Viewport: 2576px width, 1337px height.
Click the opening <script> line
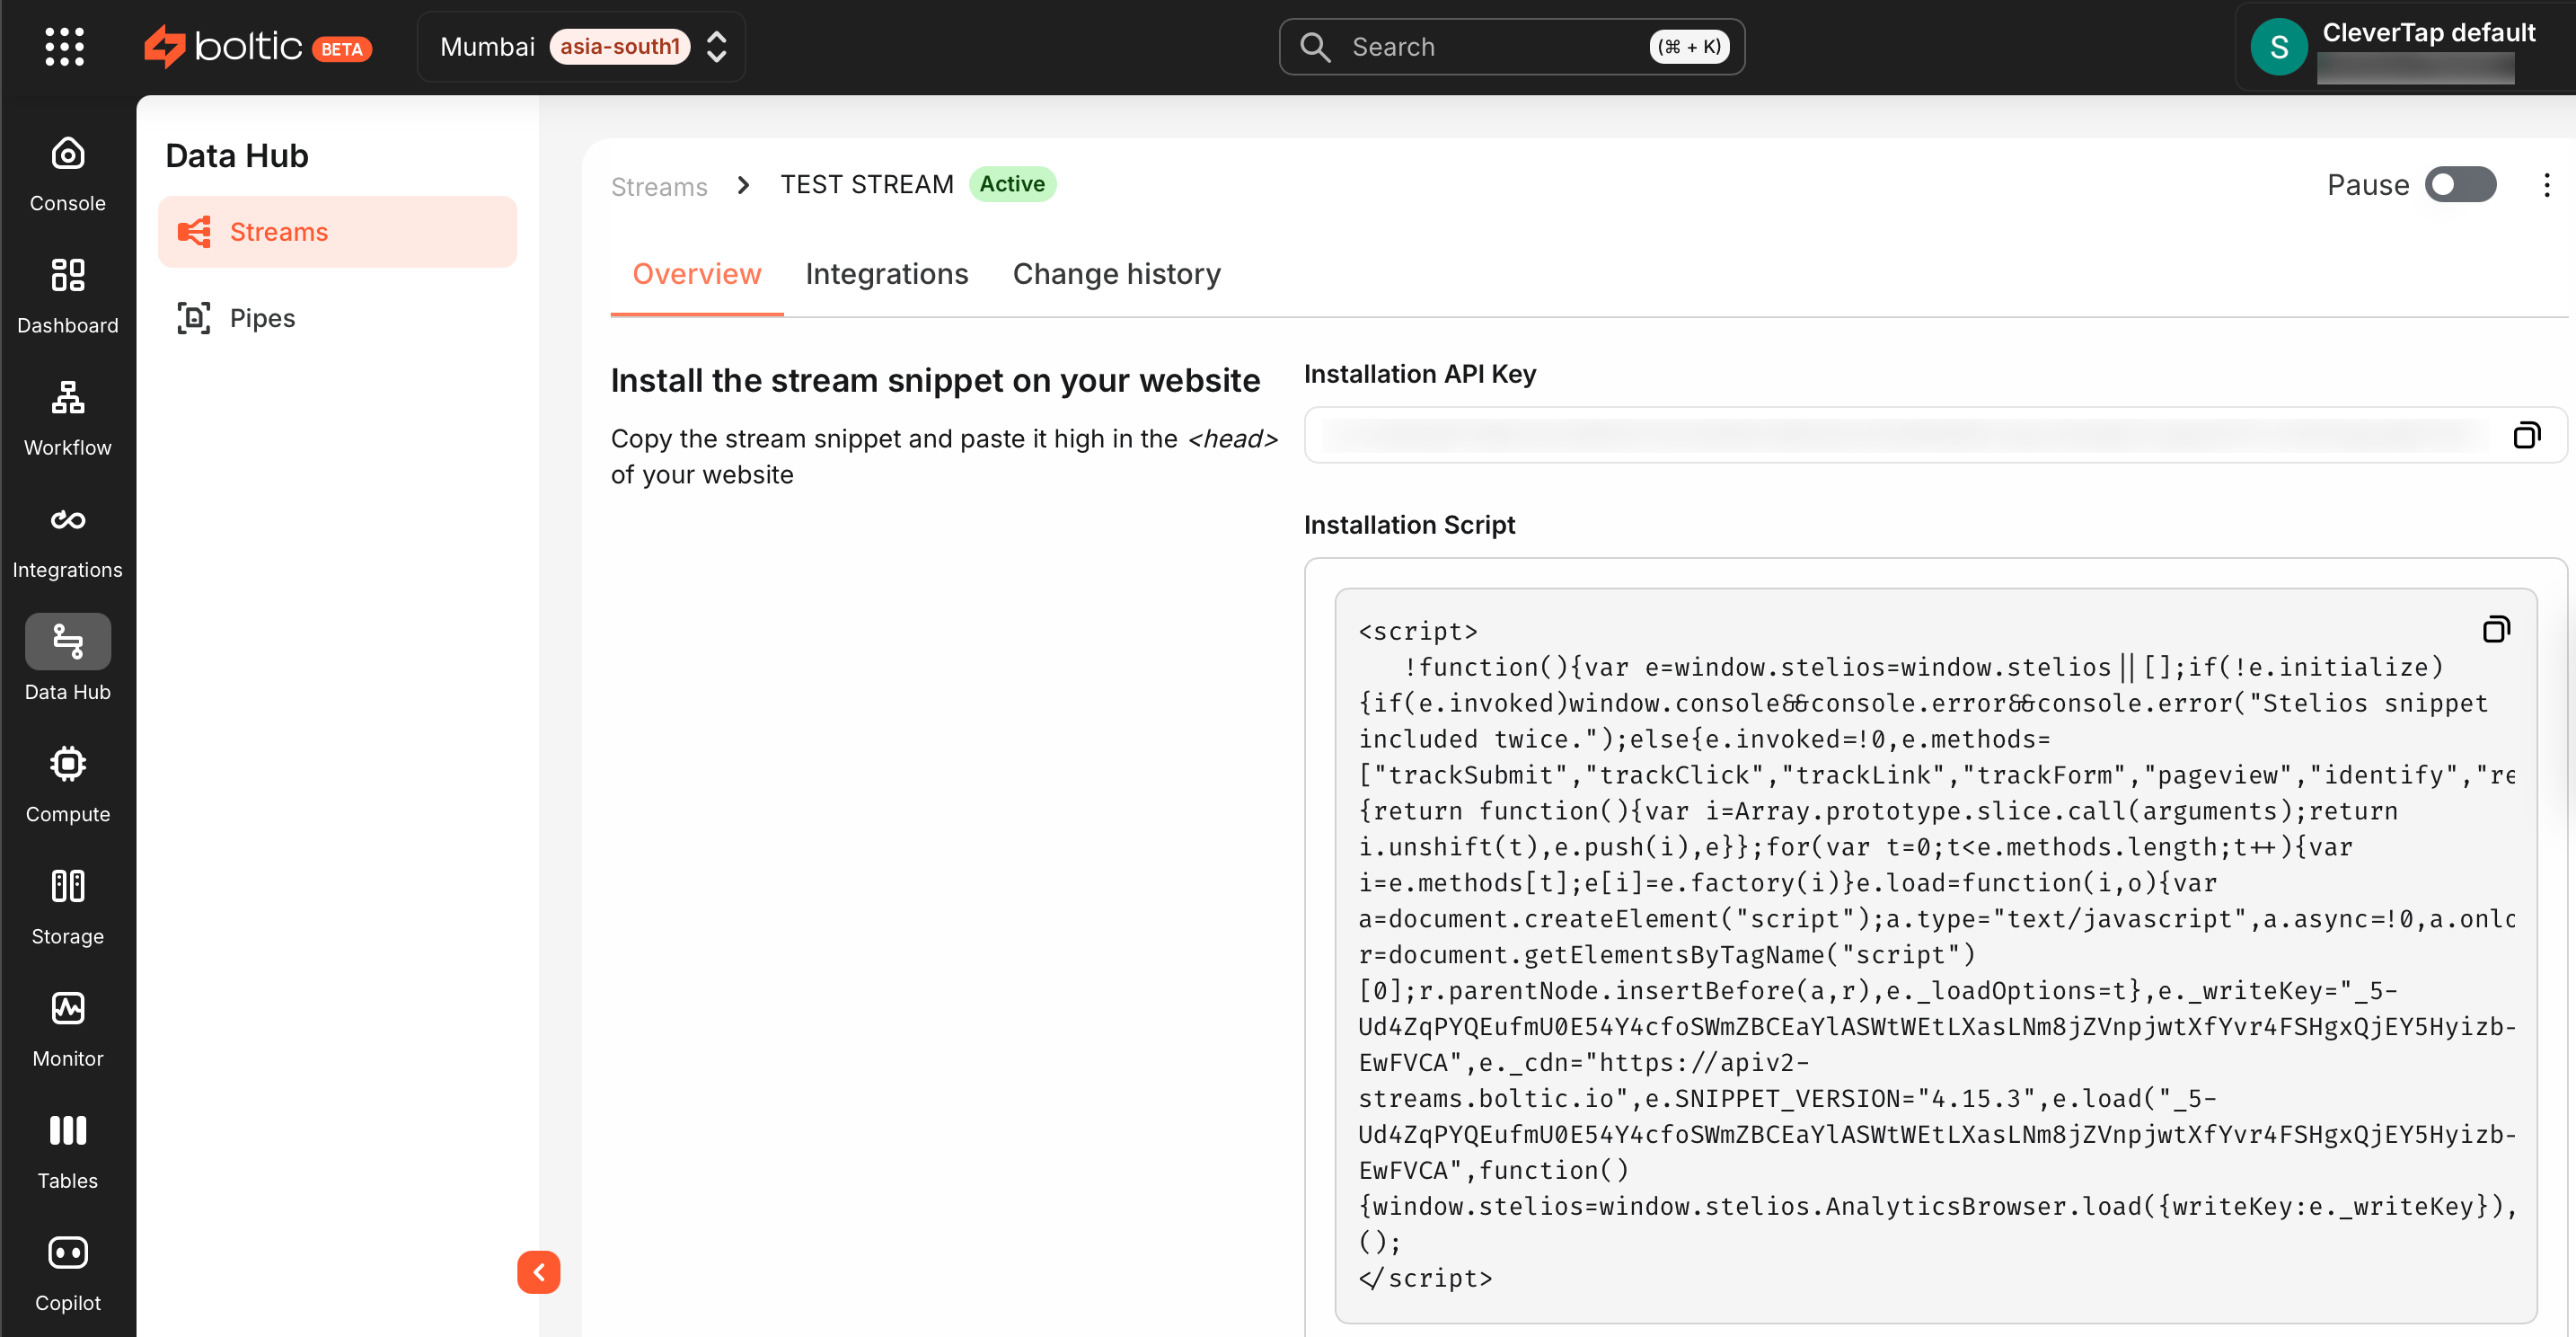[1418, 631]
